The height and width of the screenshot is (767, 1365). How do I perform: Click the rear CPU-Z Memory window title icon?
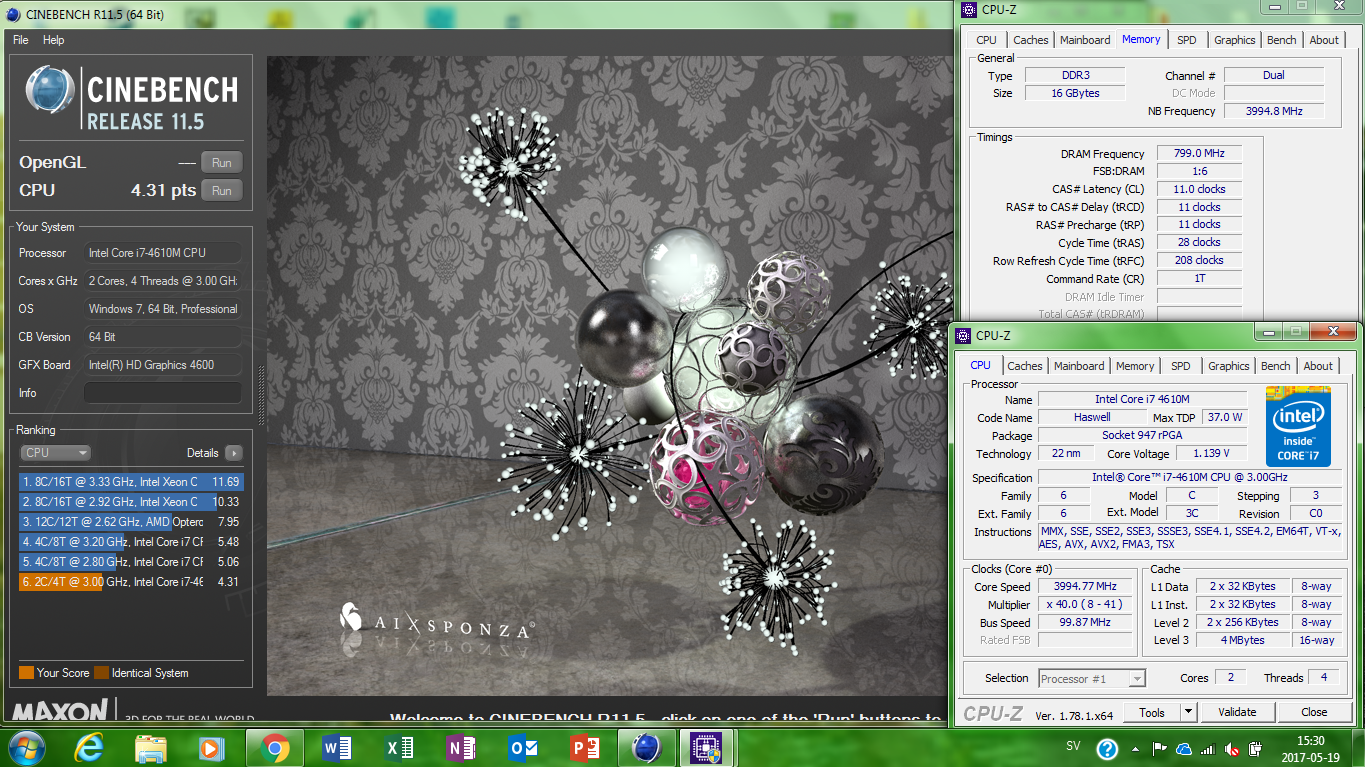pyautogui.click(x=968, y=10)
